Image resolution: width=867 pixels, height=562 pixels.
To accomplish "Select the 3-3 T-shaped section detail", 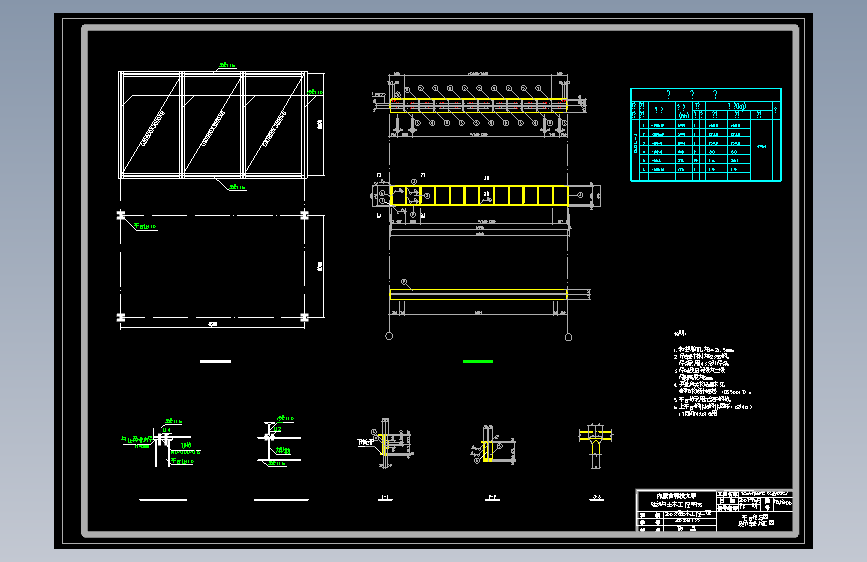I will click(596, 447).
